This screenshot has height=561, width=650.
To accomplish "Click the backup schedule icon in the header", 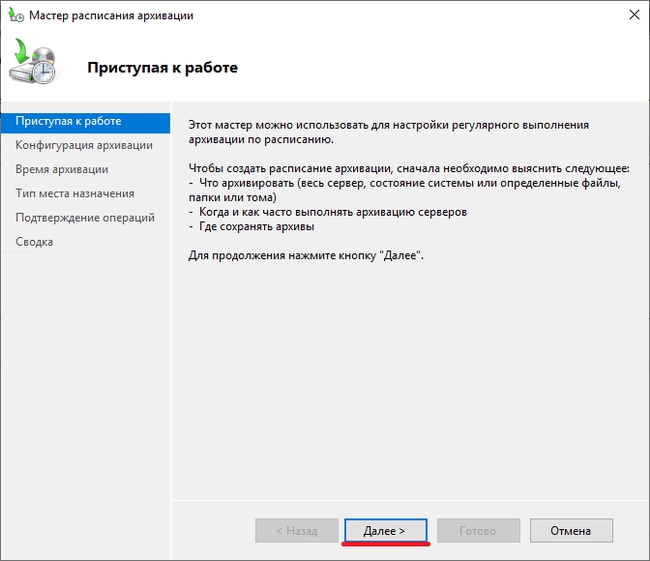I will (37, 65).
